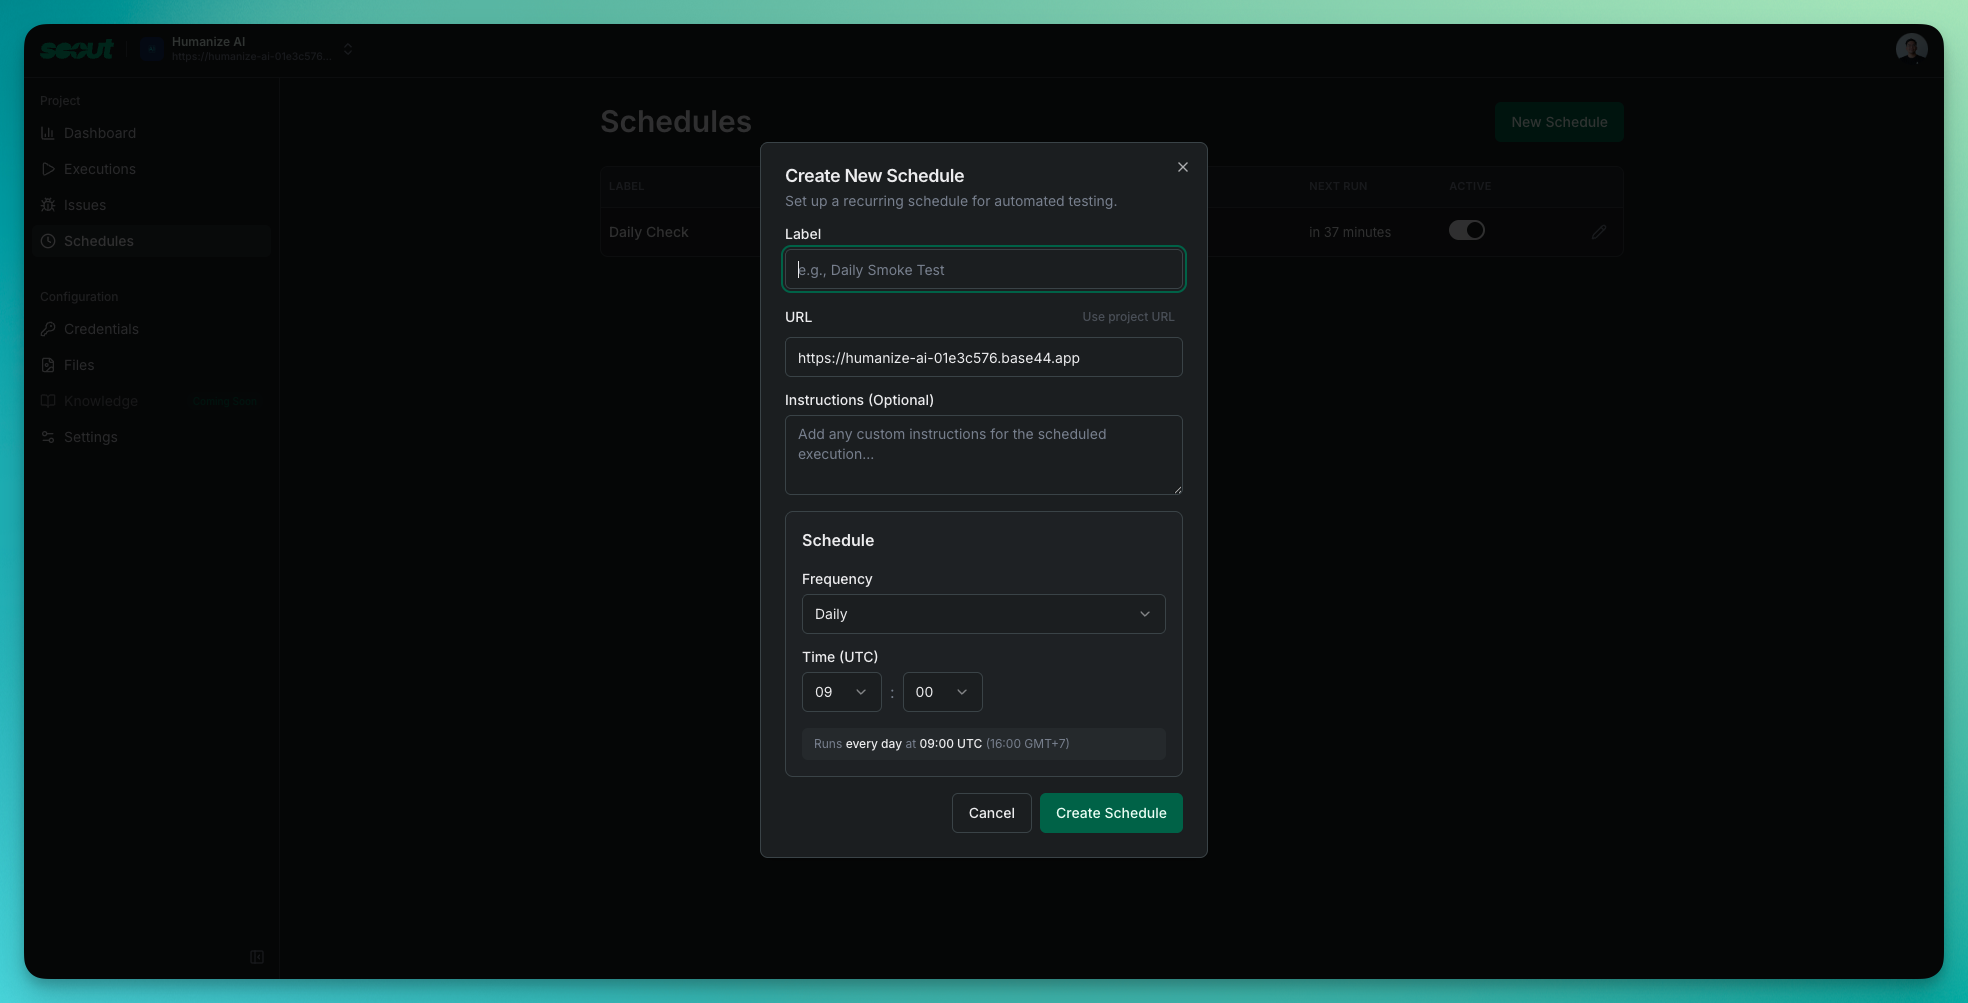1968x1003 pixels.
Task: Click the Files document icon
Action: tap(47, 365)
